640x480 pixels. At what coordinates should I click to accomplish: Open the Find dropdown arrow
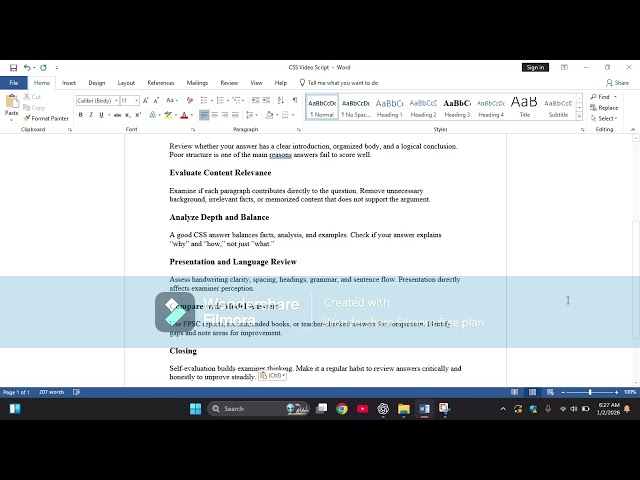click(x=615, y=97)
